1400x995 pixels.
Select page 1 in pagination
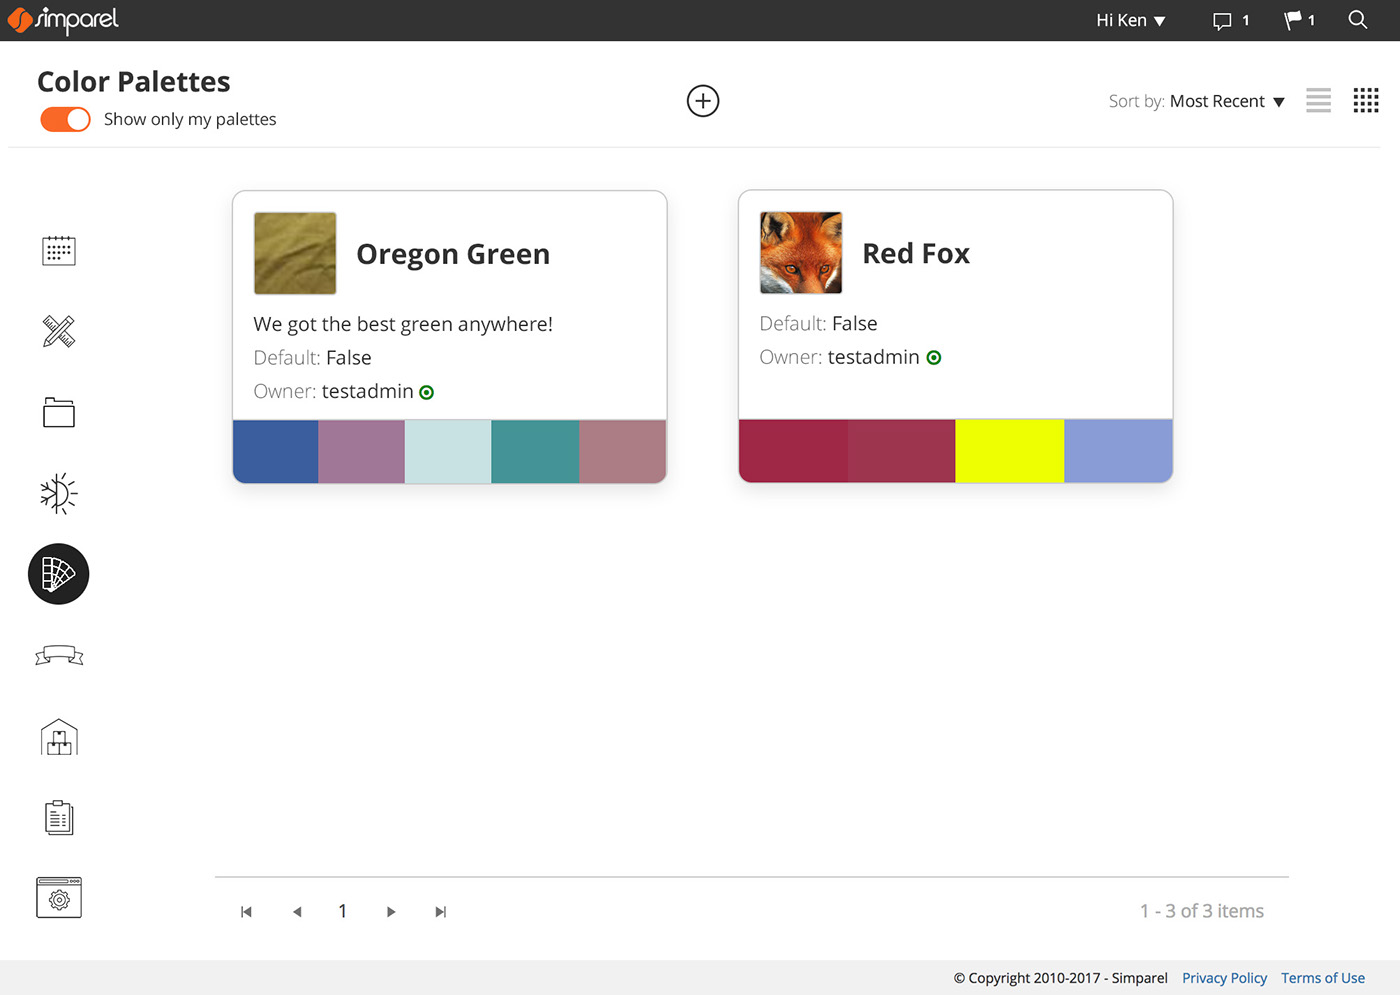pyautogui.click(x=343, y=911)
